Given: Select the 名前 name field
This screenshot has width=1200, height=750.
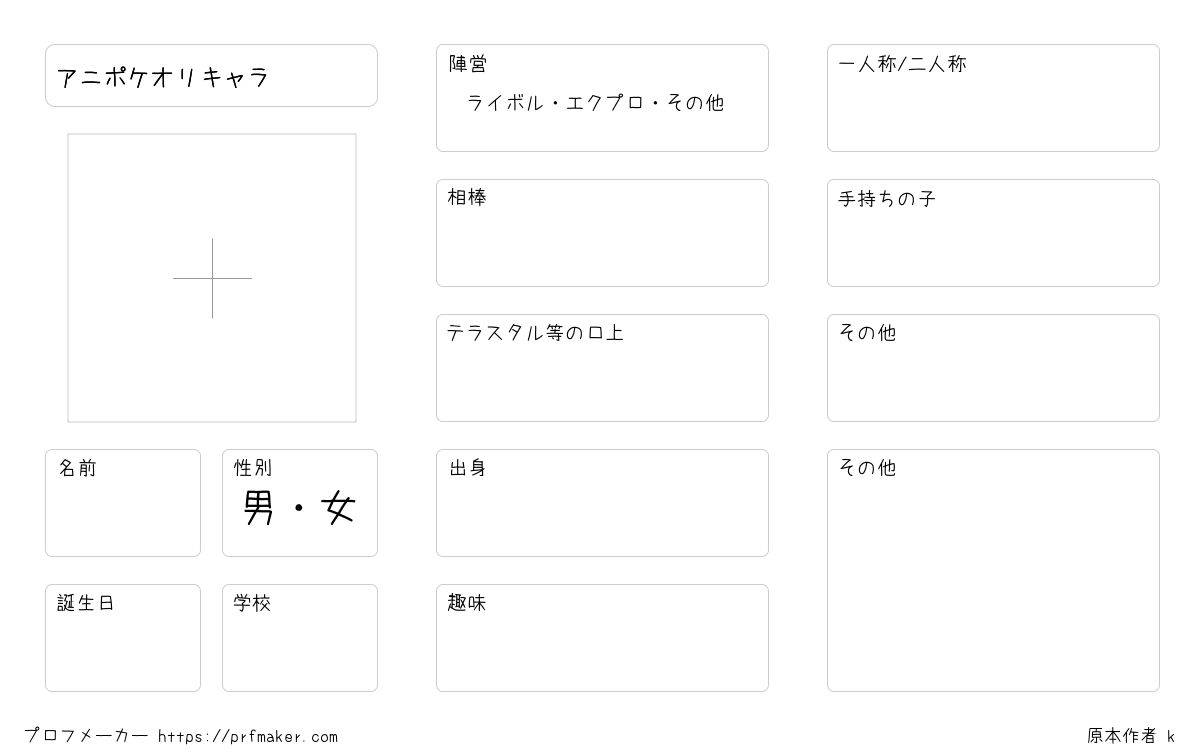Looking at the screenshot, I should (x=123, y=503).
